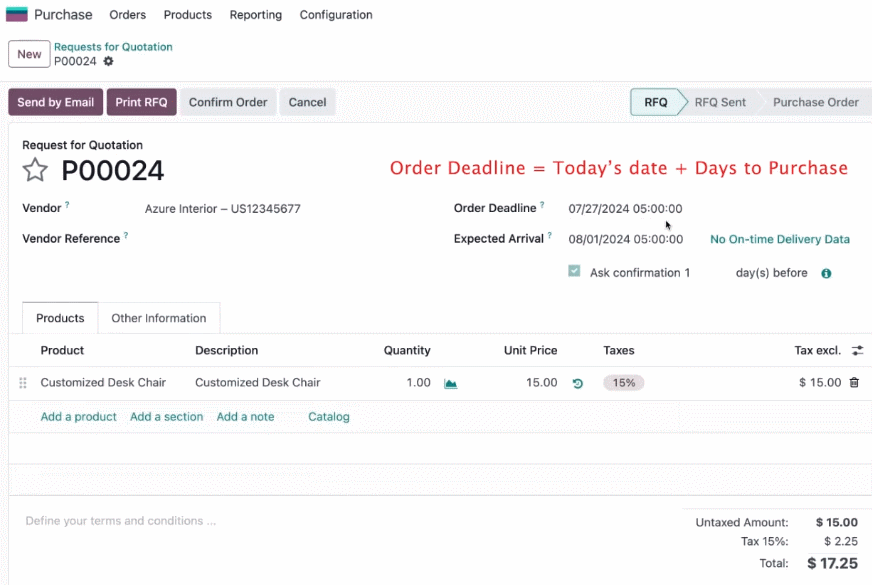Click the Cancel button
The height and width of the screenshot is (585, 872).
(x=307, y=102)
